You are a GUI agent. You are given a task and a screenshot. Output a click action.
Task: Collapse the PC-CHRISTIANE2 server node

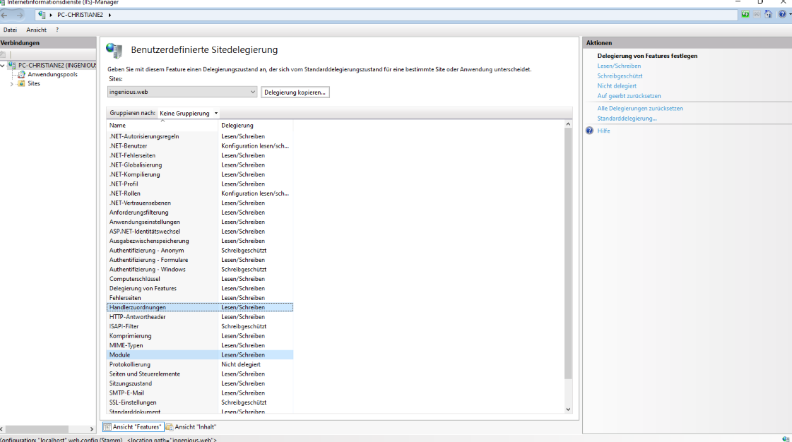click(x=3, y=65)
